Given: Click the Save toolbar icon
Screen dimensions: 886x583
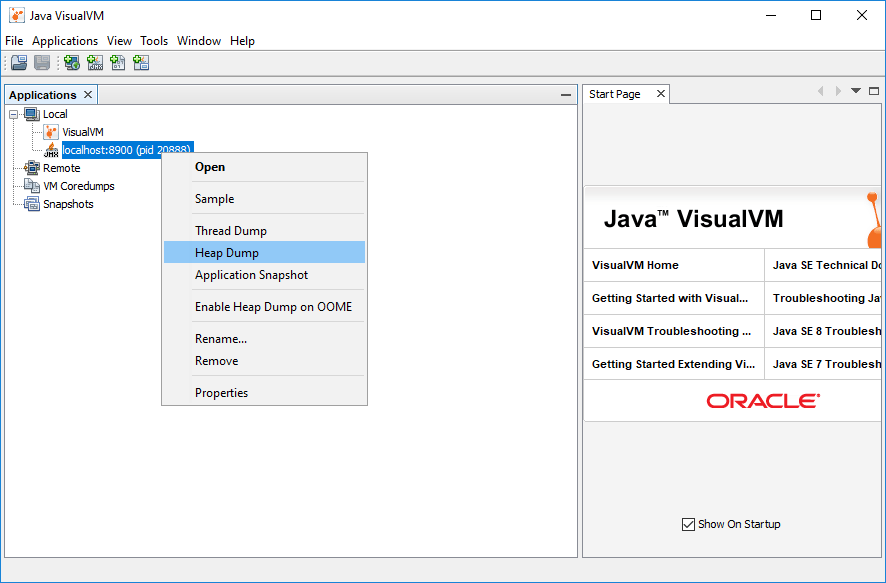Looking at the screenshot, I should coord(41,62).
